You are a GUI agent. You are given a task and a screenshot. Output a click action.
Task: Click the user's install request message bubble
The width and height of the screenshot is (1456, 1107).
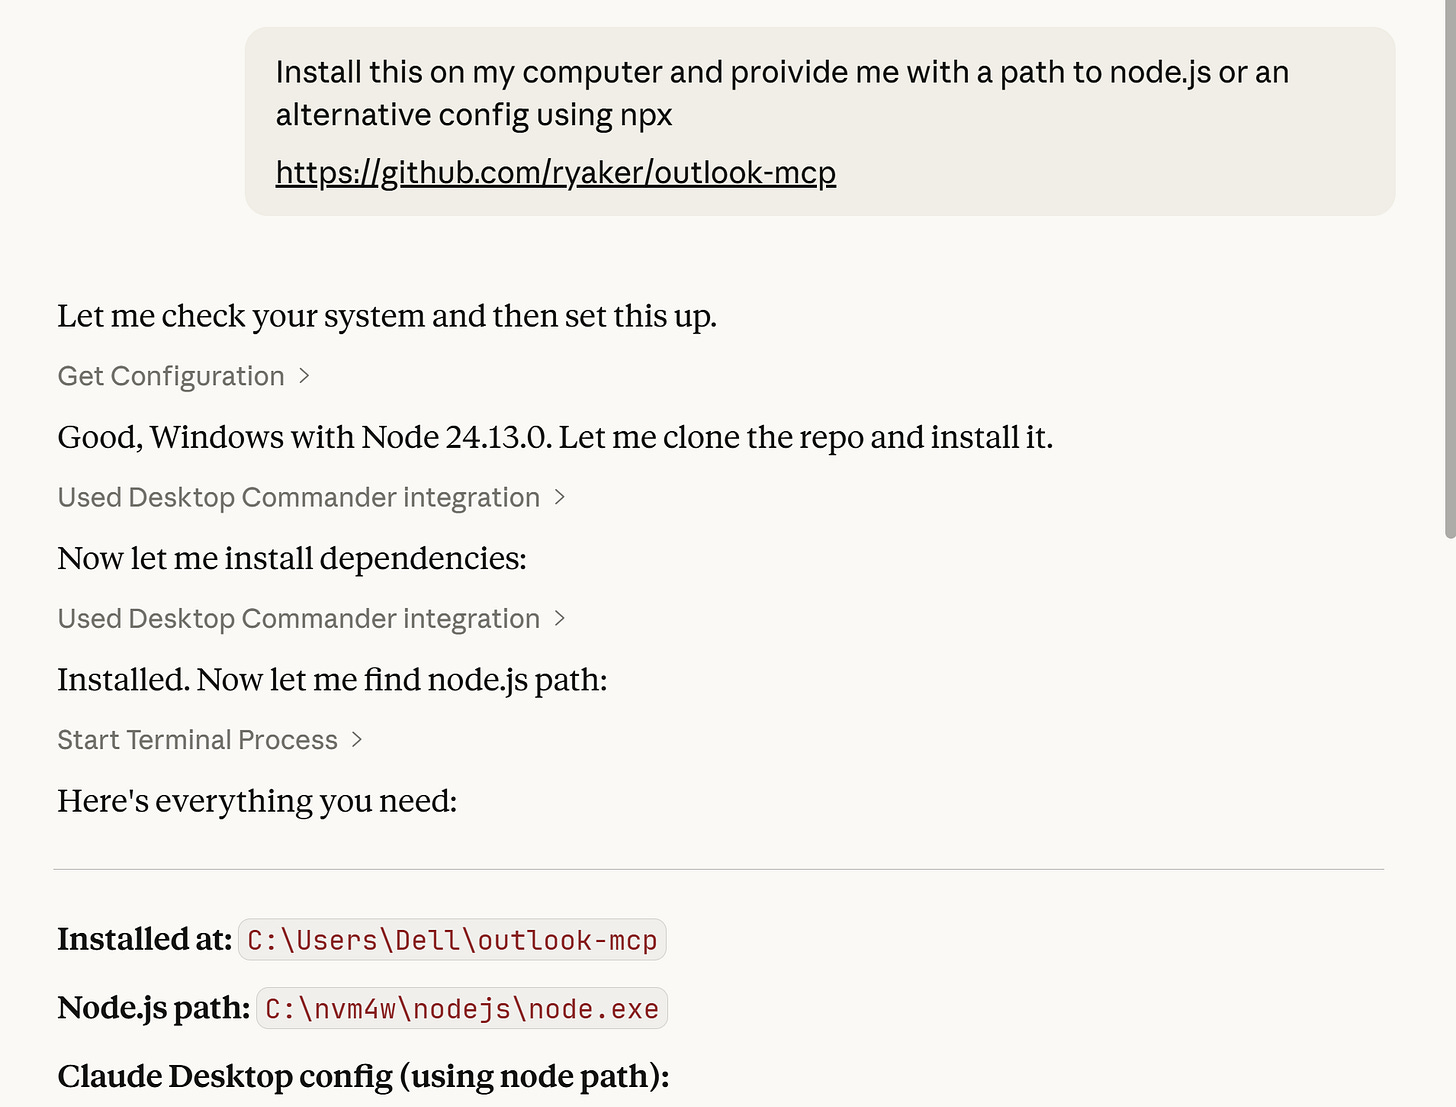tap(820, 120)
